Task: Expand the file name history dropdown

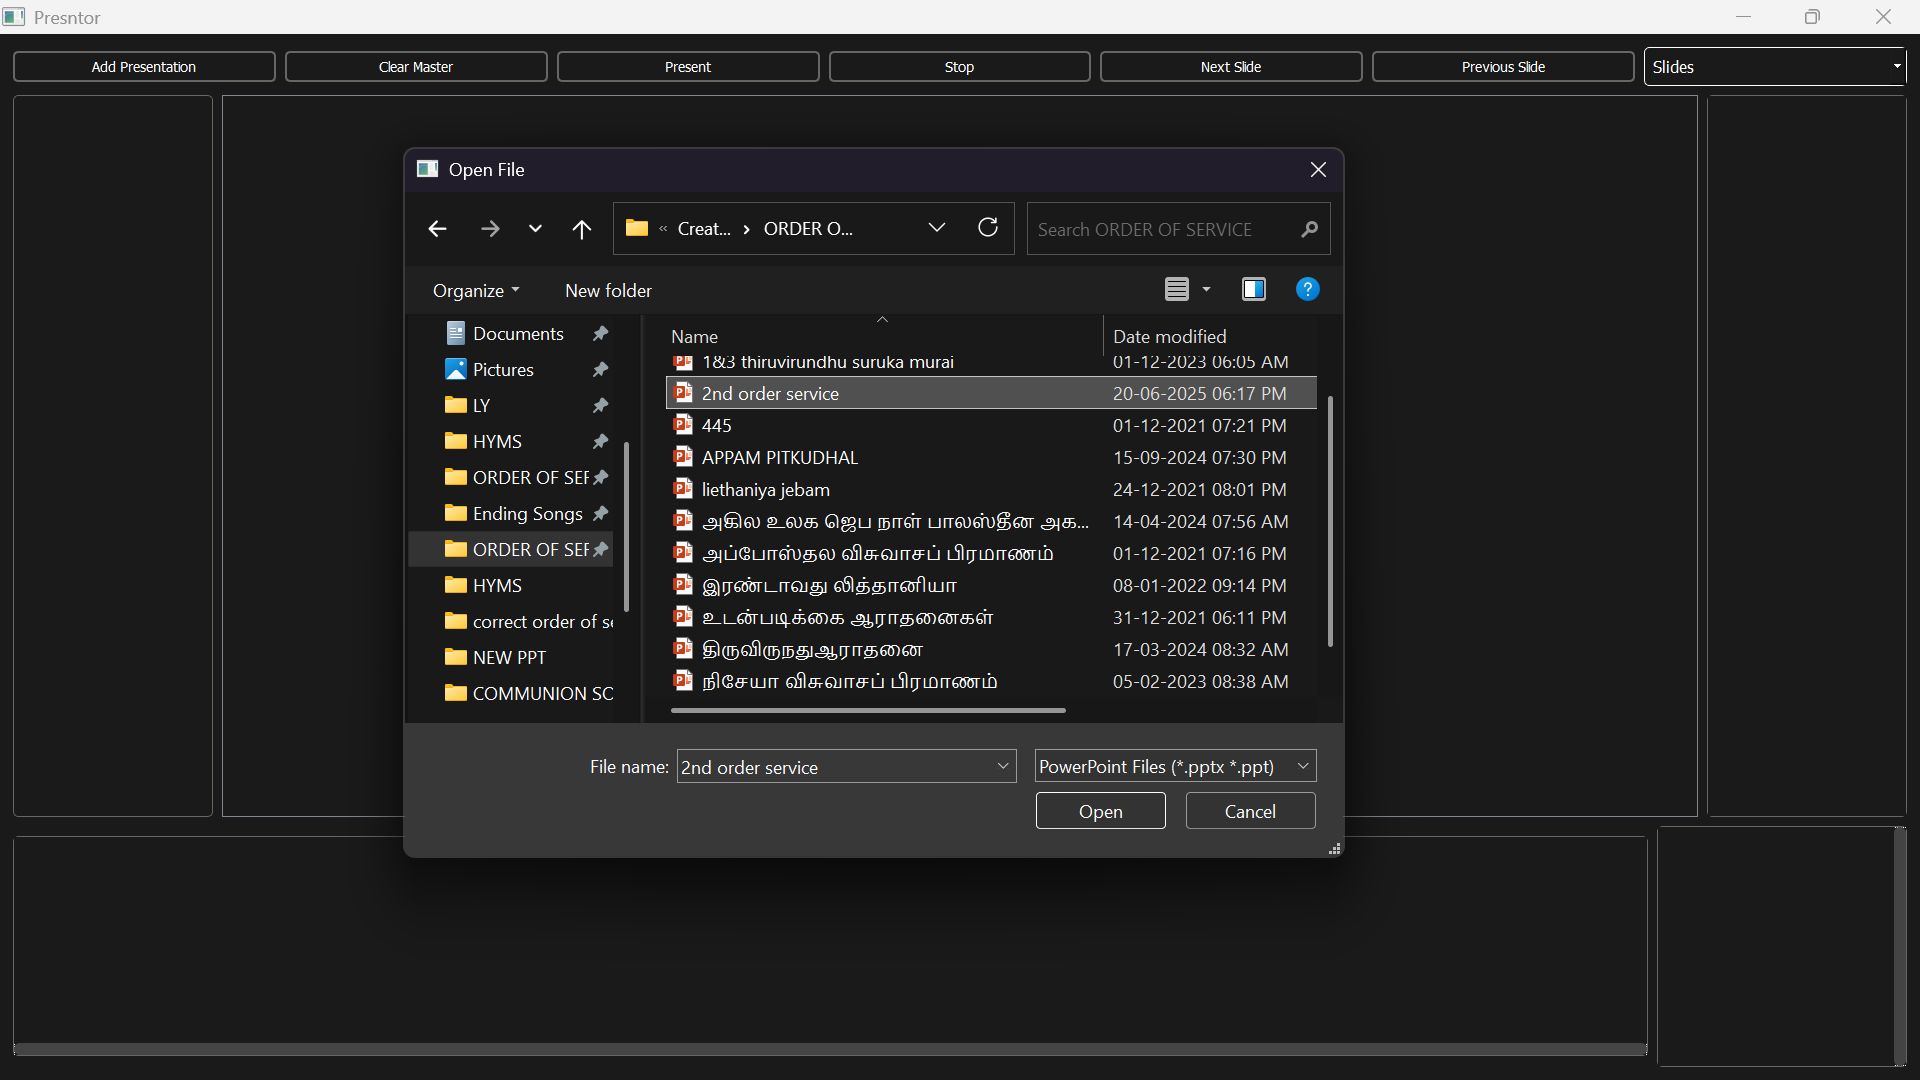Action: point(1001,766)
